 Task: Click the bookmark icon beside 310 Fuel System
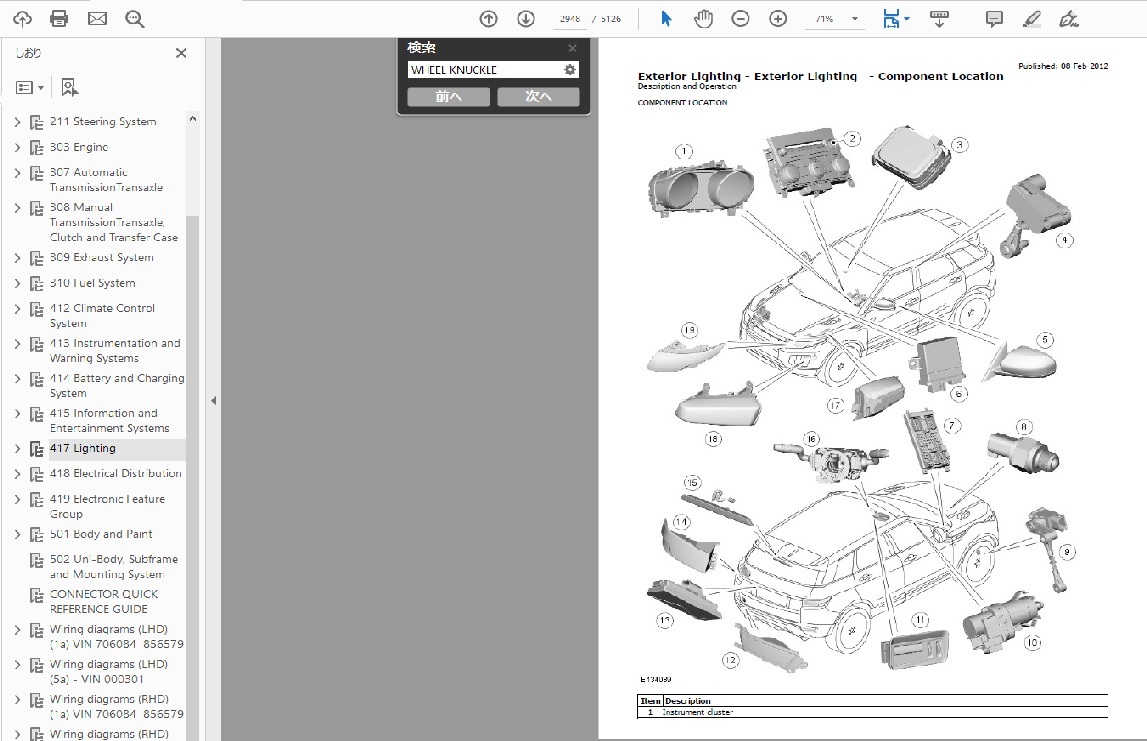click(37, 284)
